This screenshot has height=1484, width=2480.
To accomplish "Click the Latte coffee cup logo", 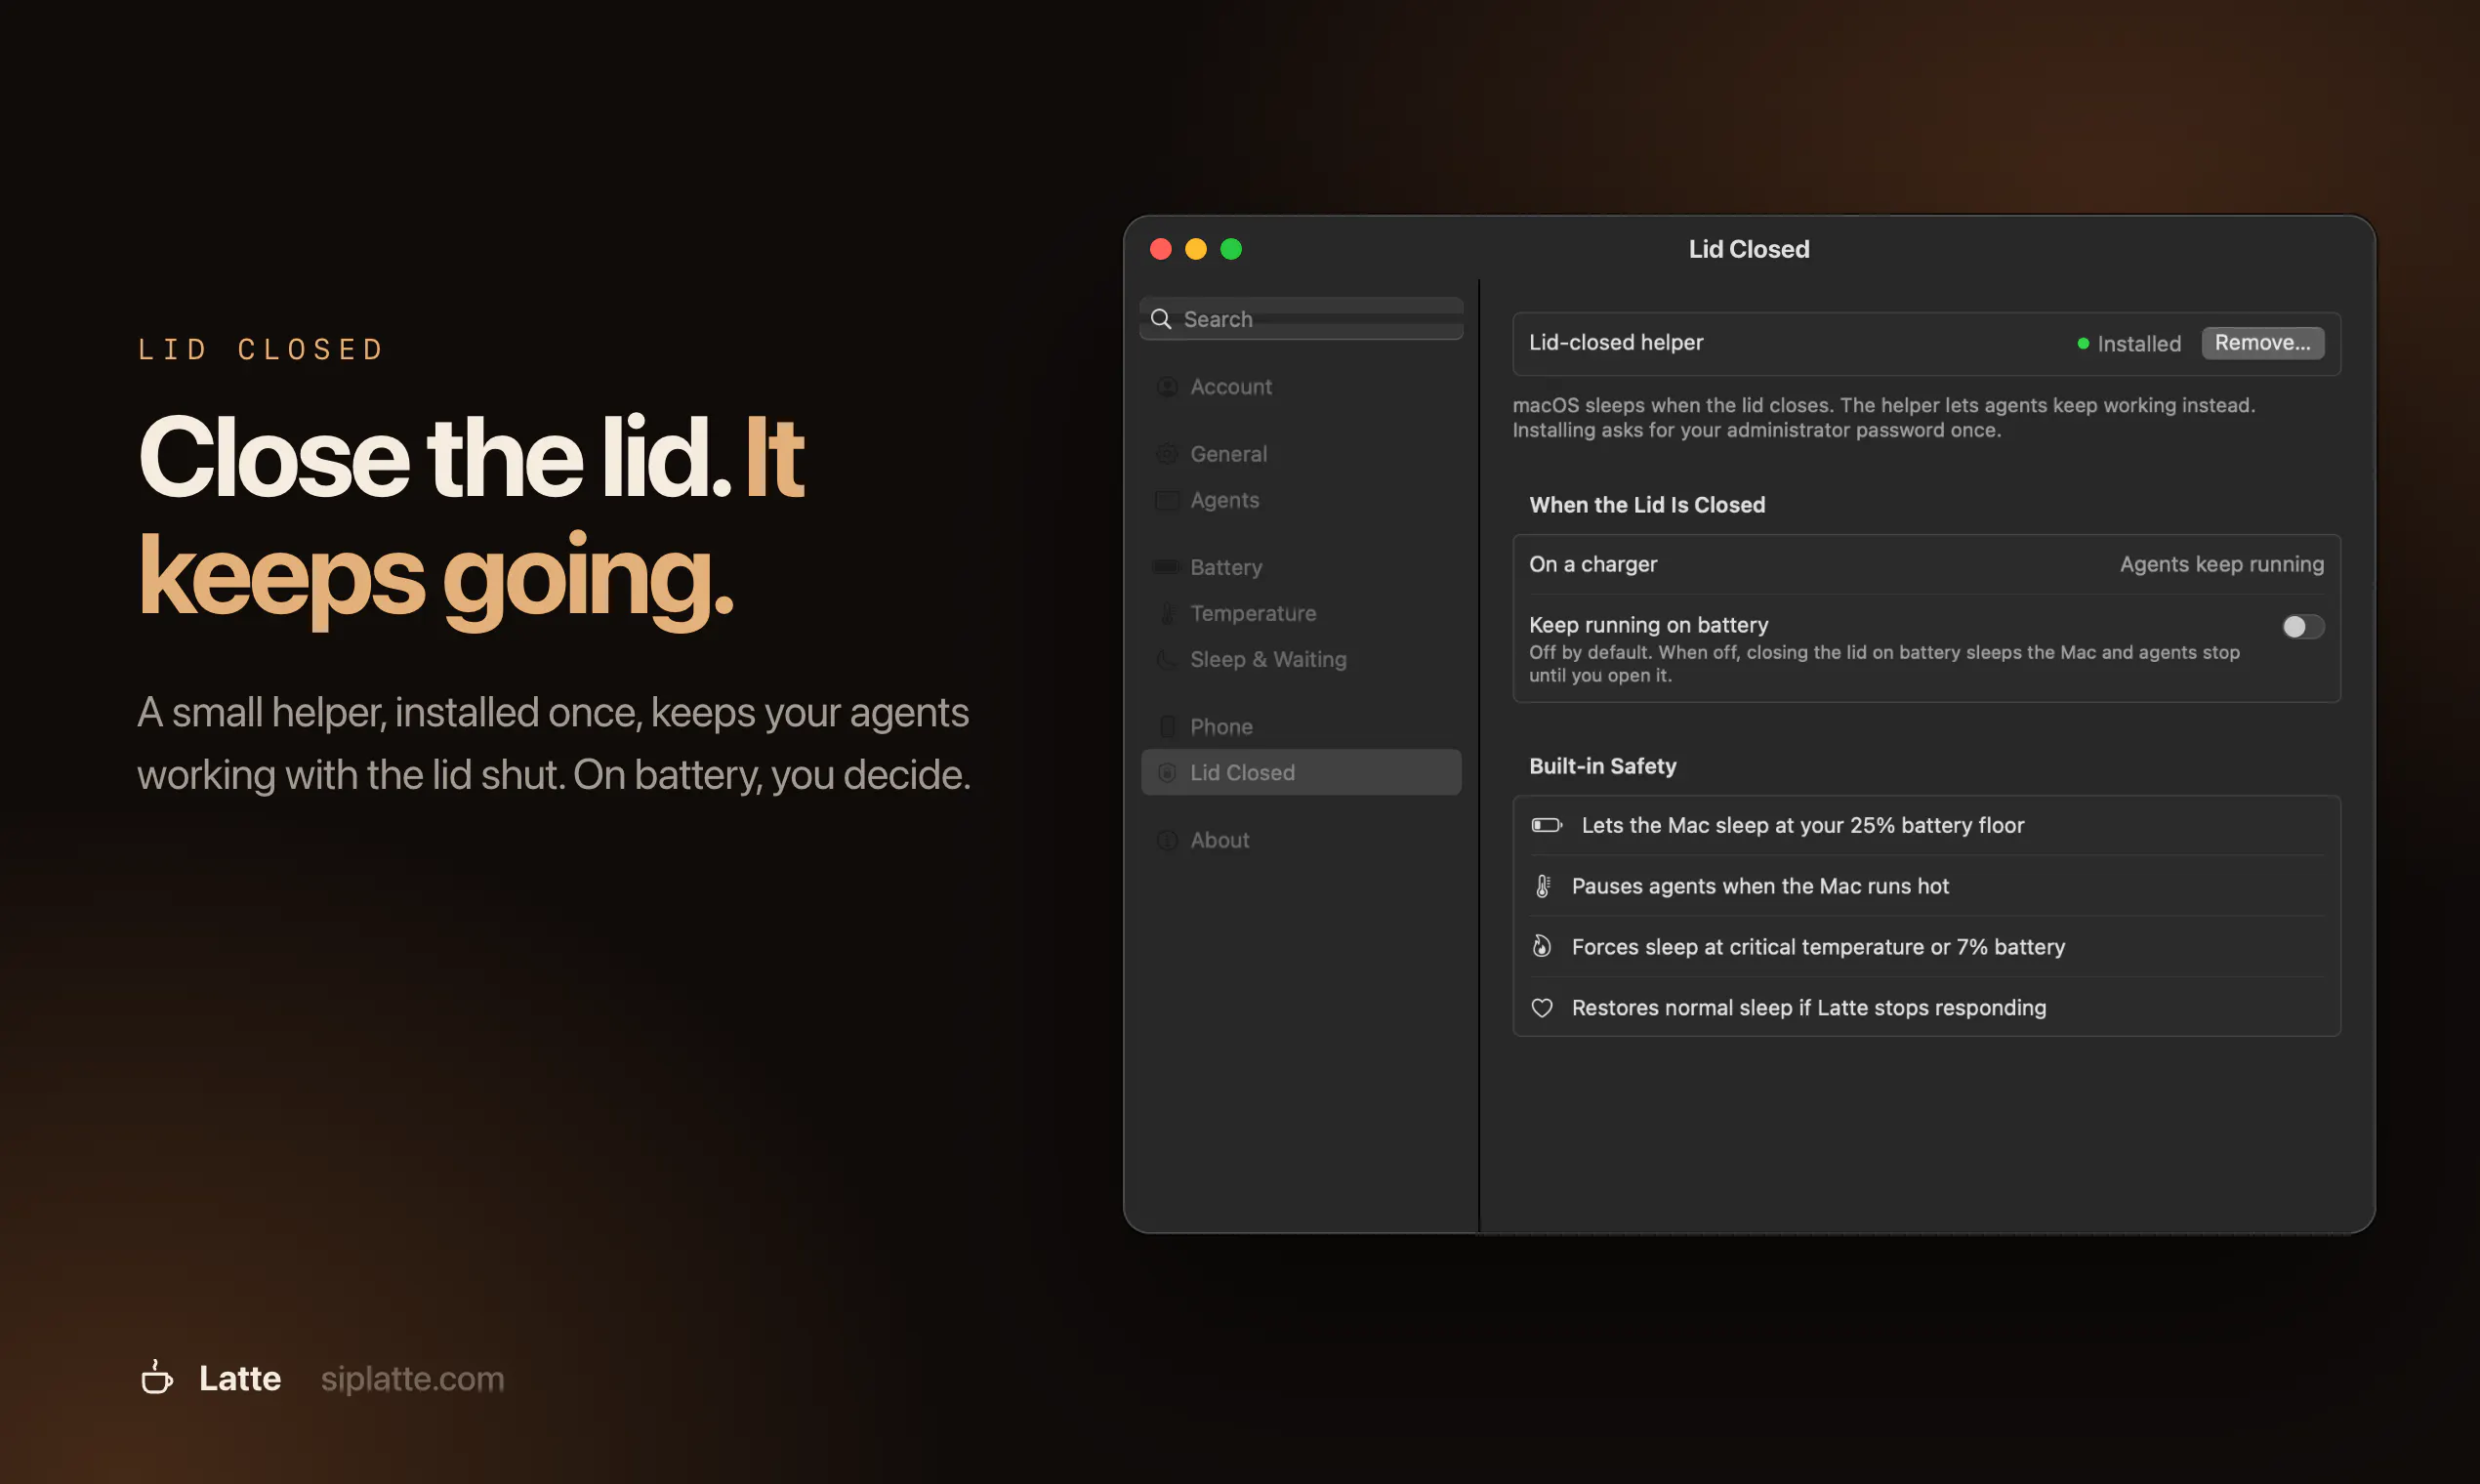I will [156, 1377].
